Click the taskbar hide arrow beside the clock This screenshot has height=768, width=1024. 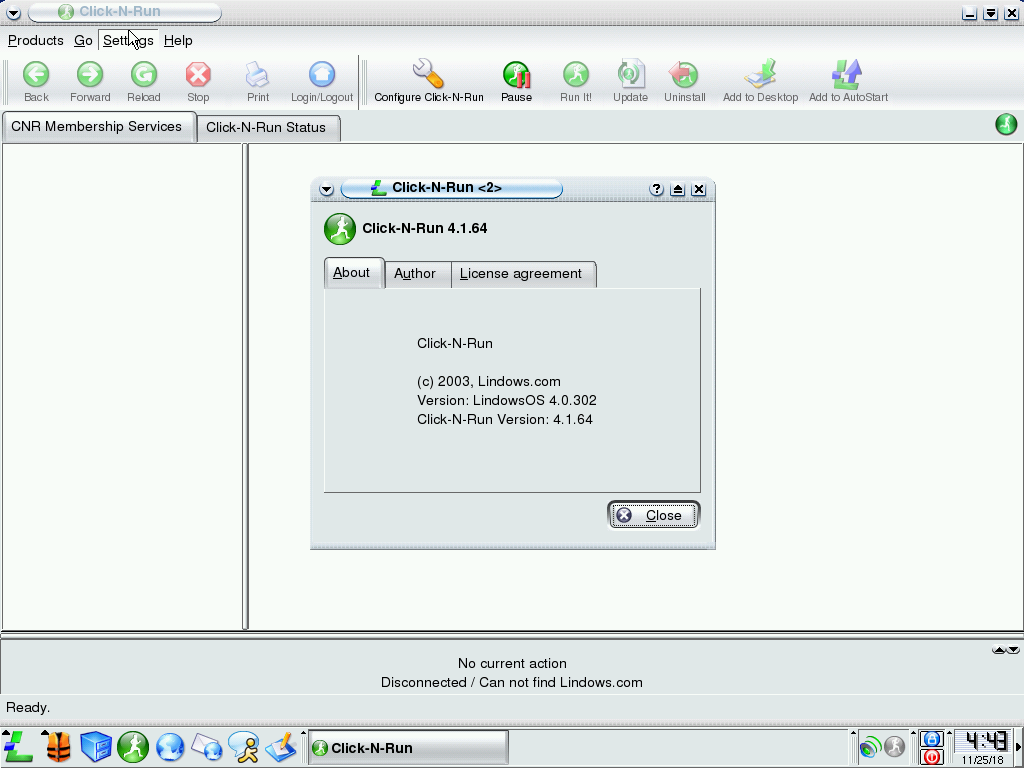coord(1017,747)
